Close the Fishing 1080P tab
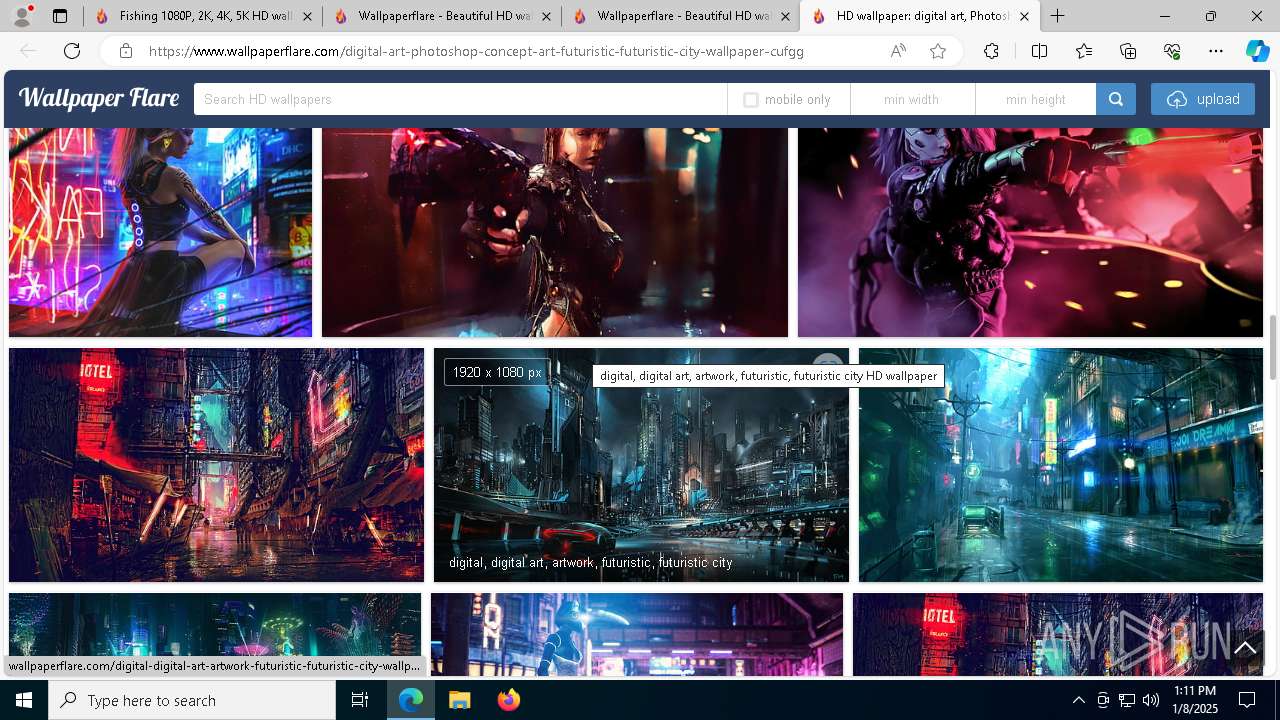The image size is (1280, 720). click(307, 16)
